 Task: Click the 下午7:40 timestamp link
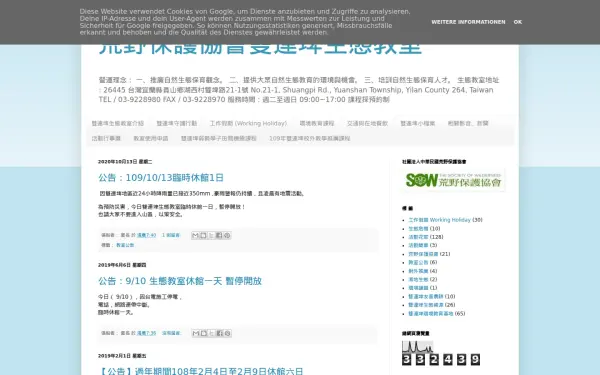tap(147, 235)
